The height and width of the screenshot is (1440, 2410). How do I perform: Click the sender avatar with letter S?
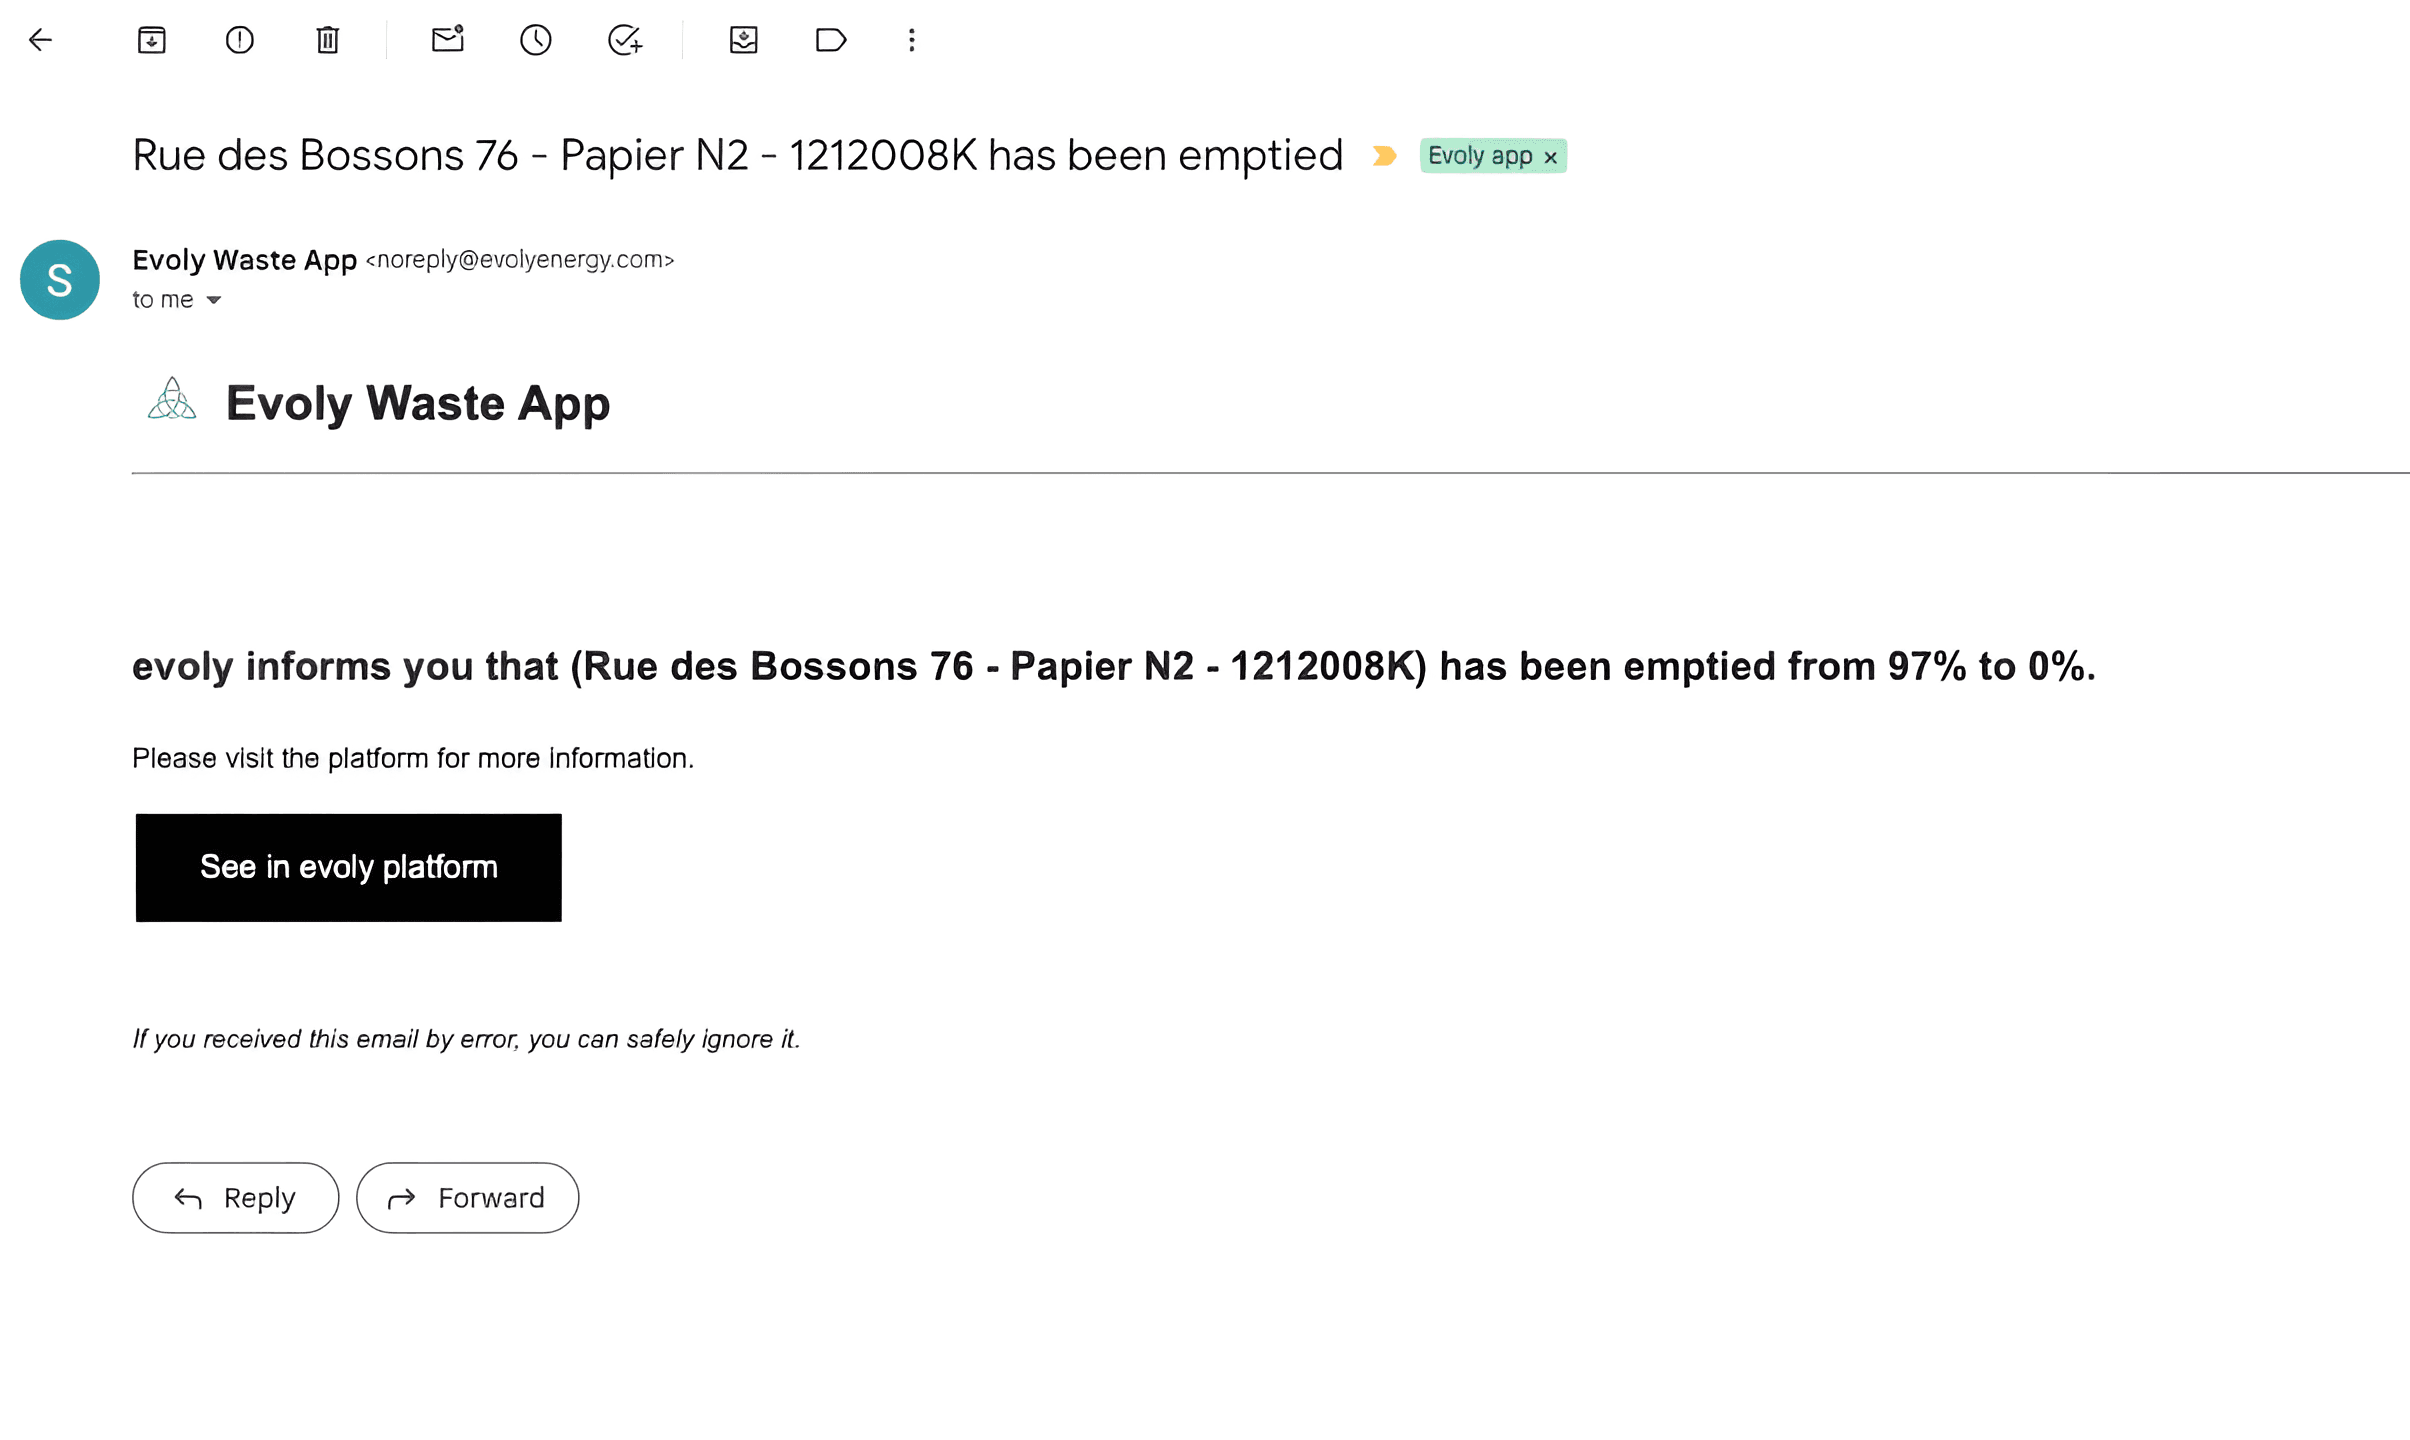pyautogui.click(x=60, y=280)
